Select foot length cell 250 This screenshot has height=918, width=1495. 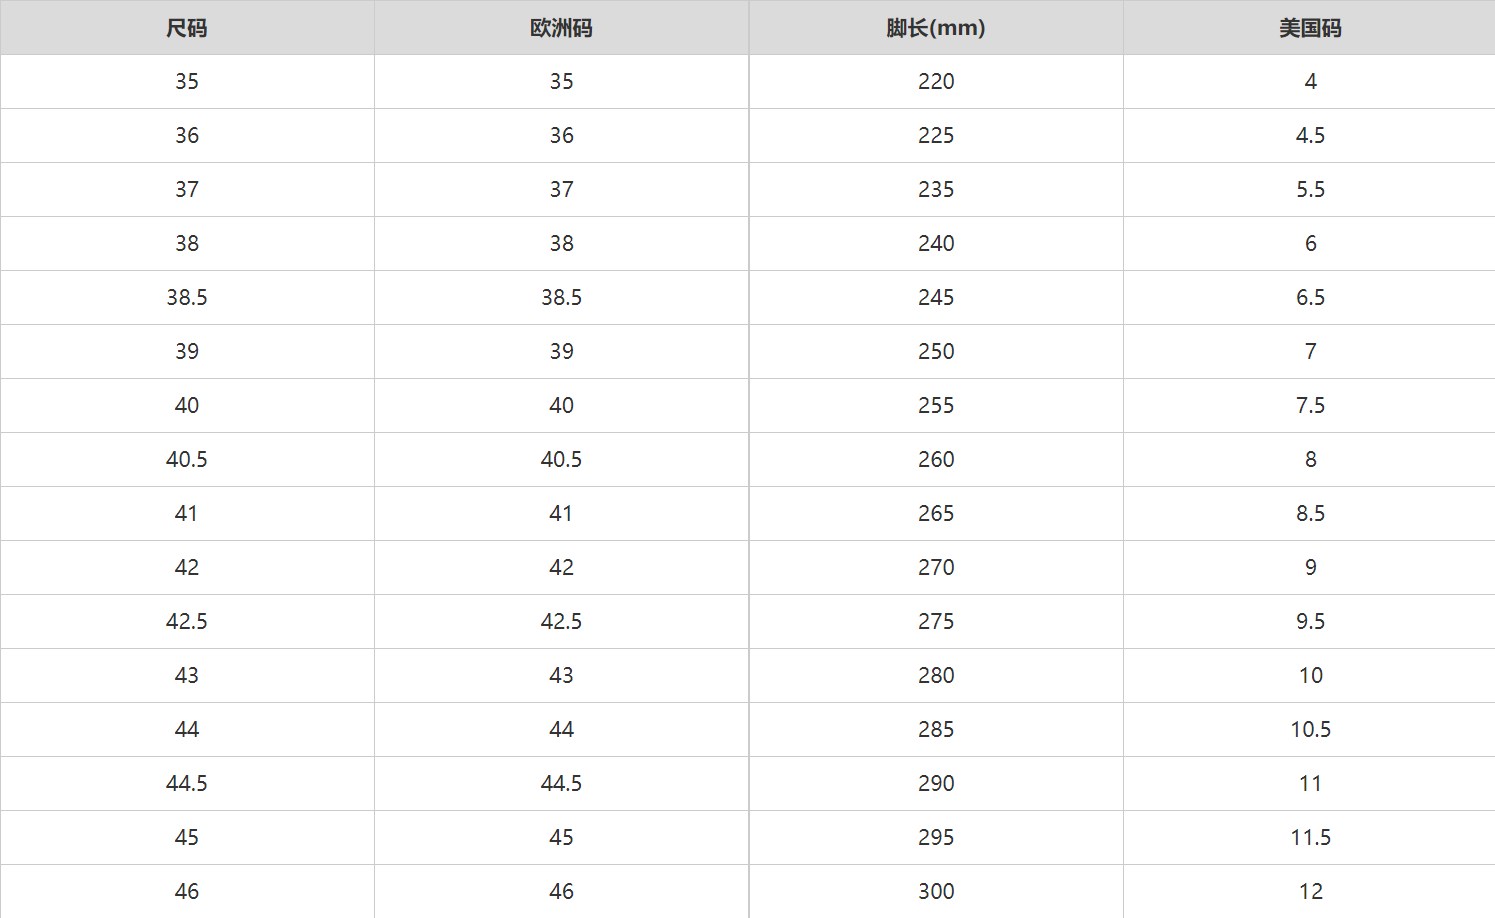[936, 352]
